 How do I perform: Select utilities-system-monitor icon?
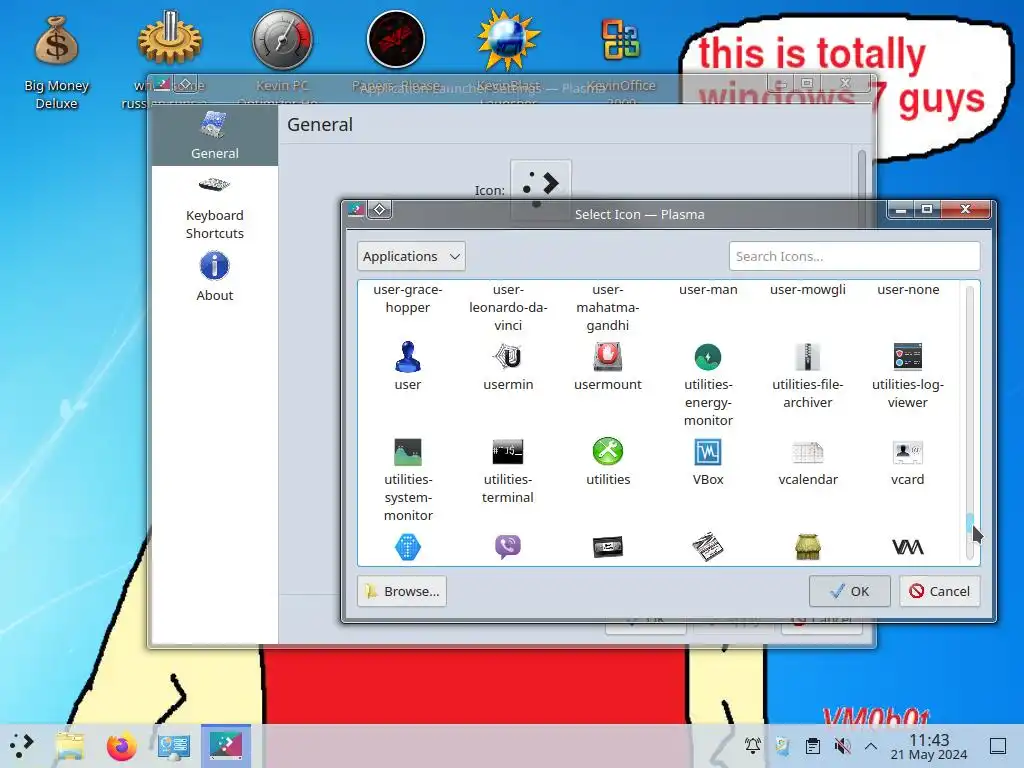(x=408, y=452)
